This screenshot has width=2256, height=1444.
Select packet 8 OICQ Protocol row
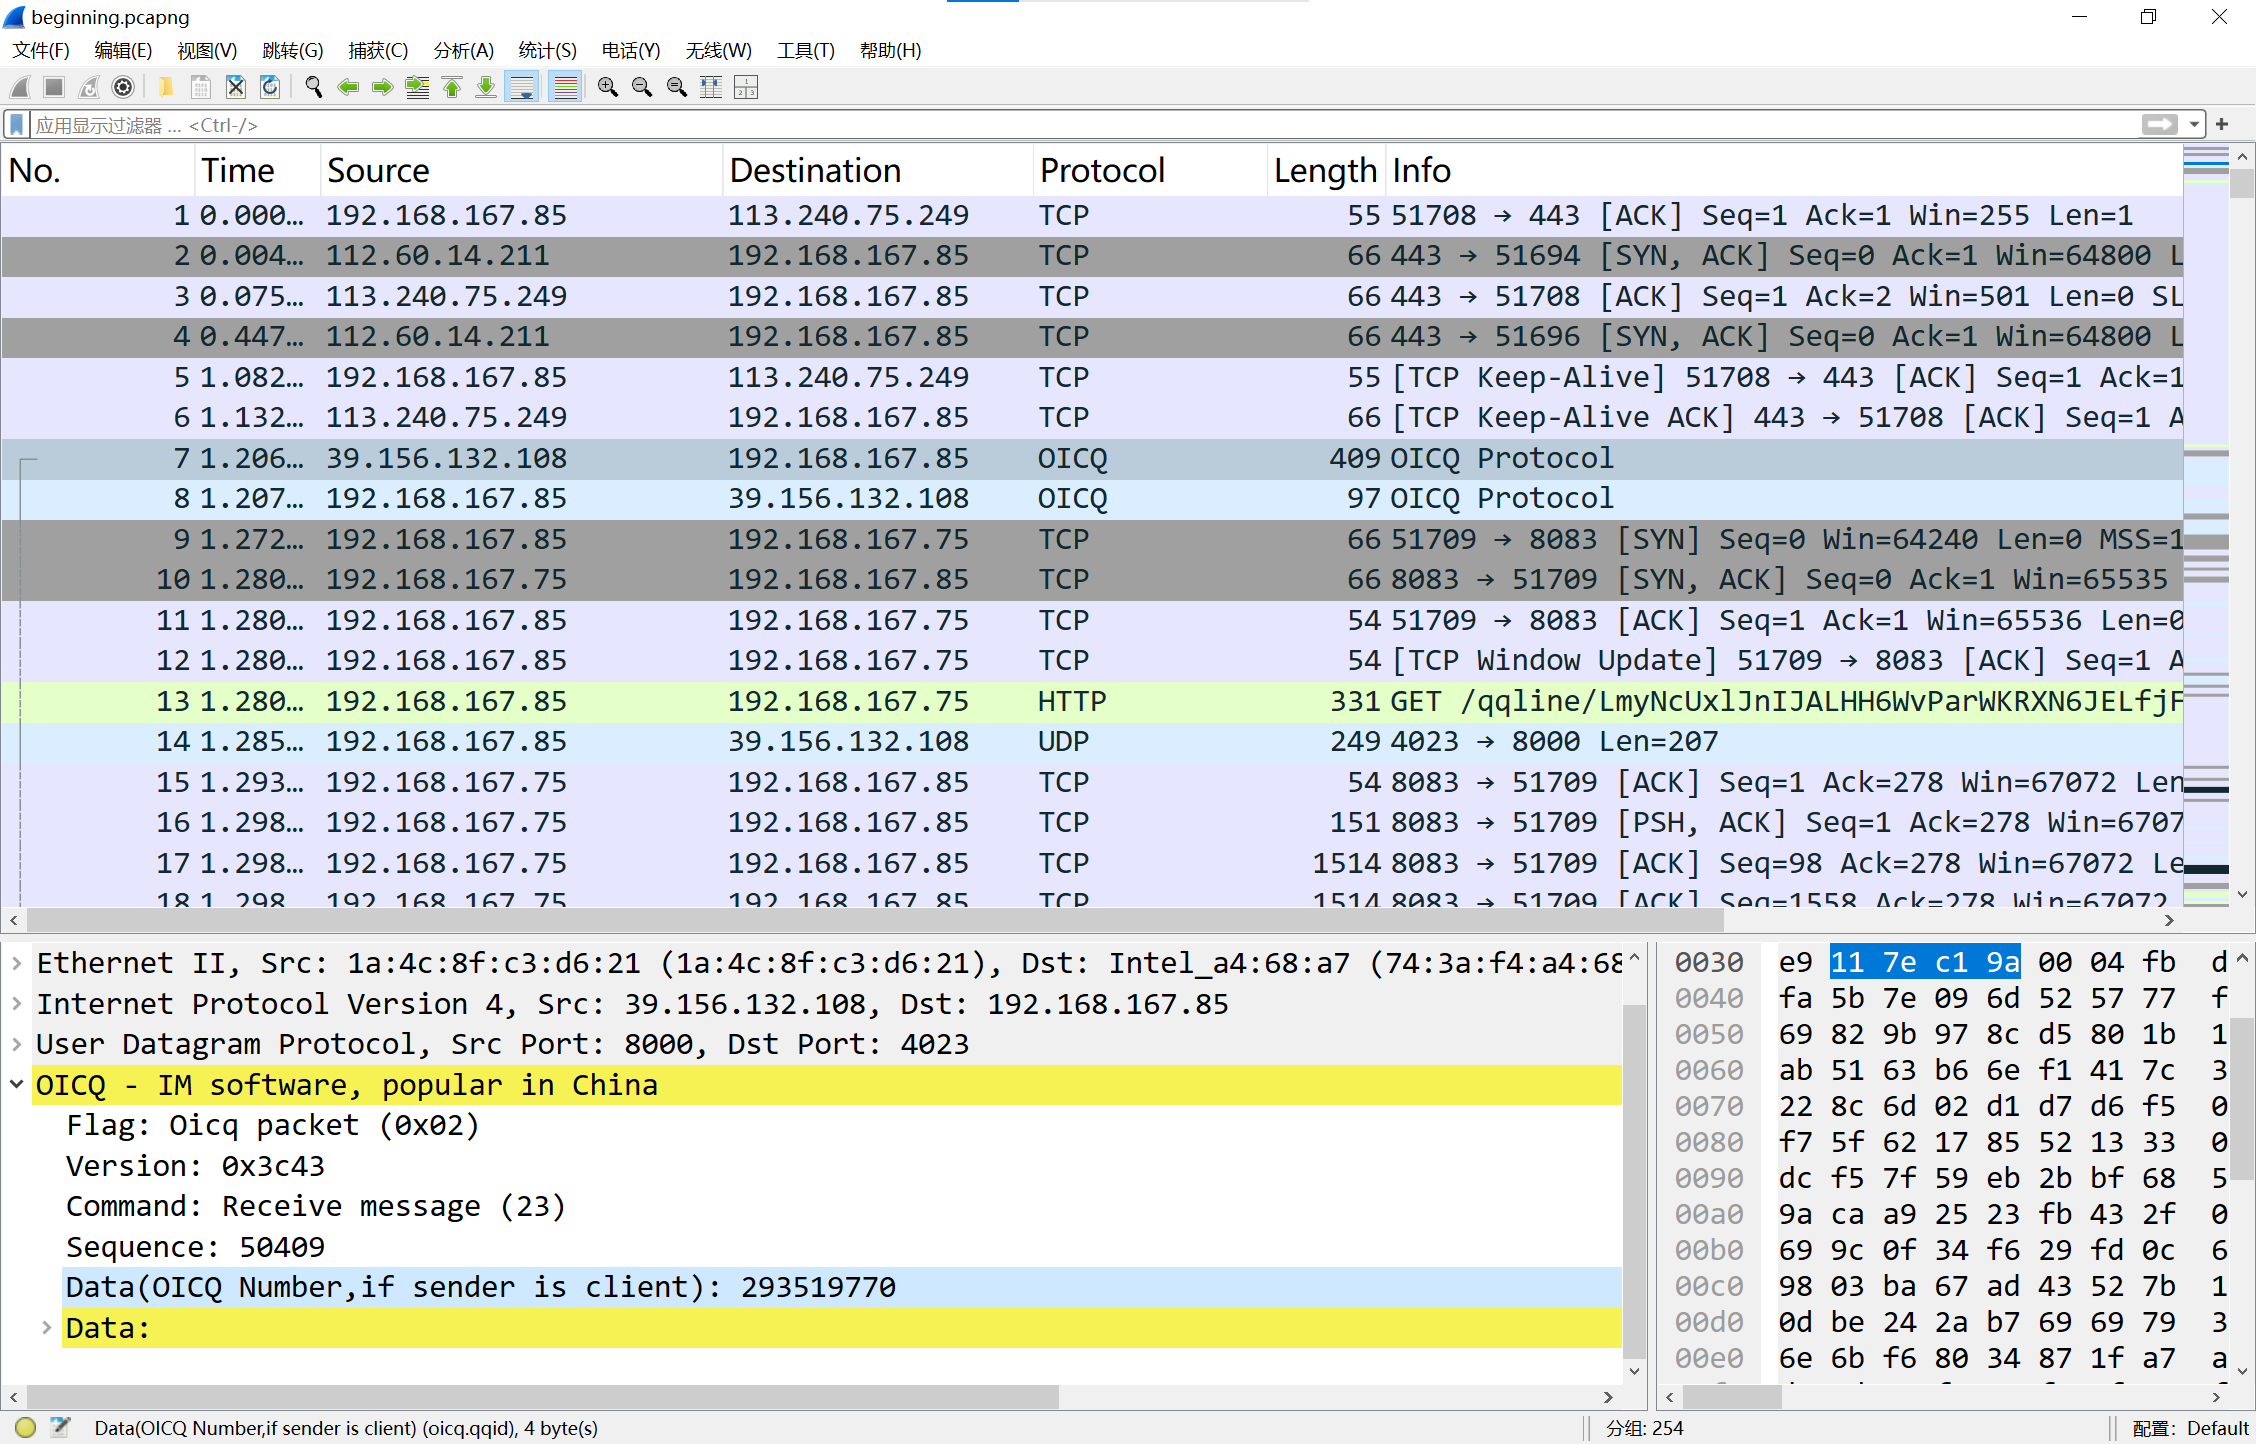(x=1092, y=498)
